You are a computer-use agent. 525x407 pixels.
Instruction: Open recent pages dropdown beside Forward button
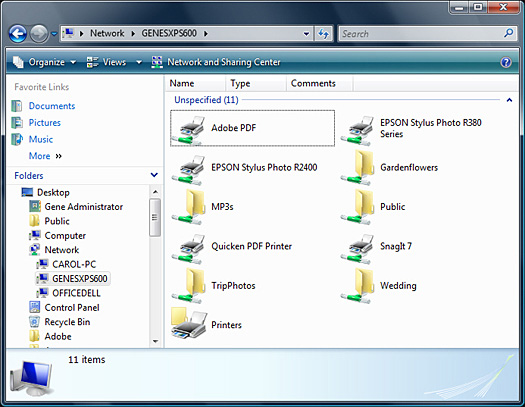(54, 34)
